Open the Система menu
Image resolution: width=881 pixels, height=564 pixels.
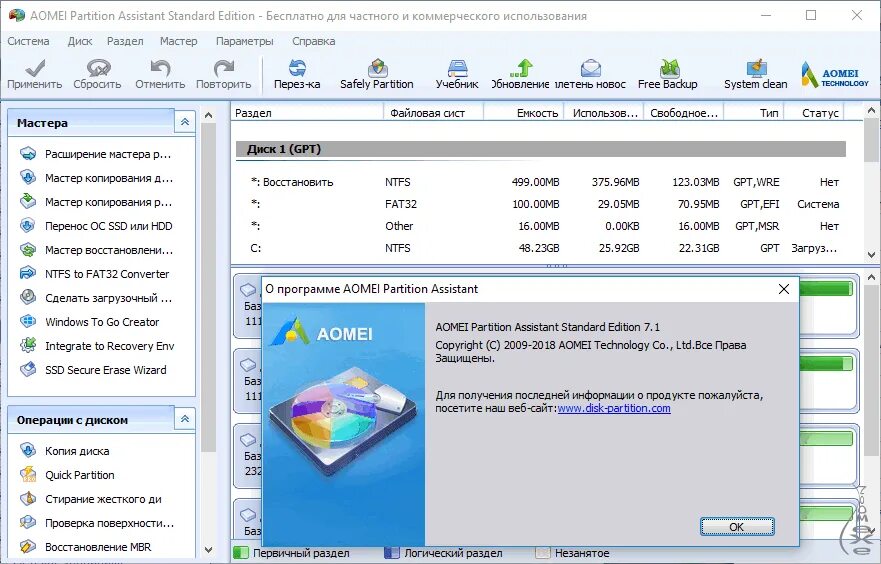click(x=28, y=41)
